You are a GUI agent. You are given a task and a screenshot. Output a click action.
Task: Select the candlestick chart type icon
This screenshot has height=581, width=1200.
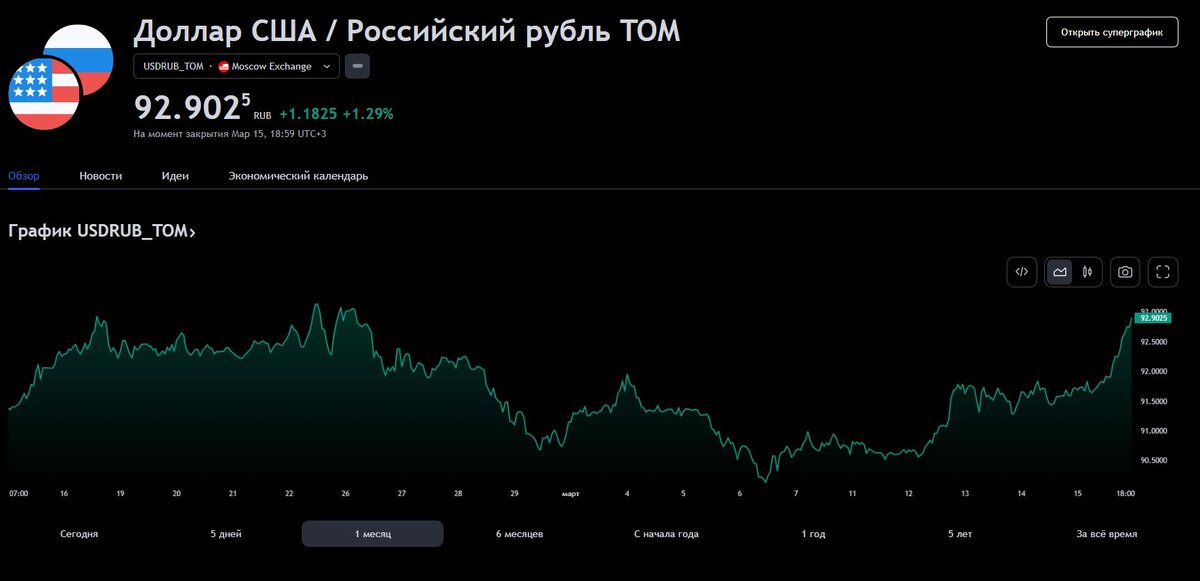coord(1088,271)
